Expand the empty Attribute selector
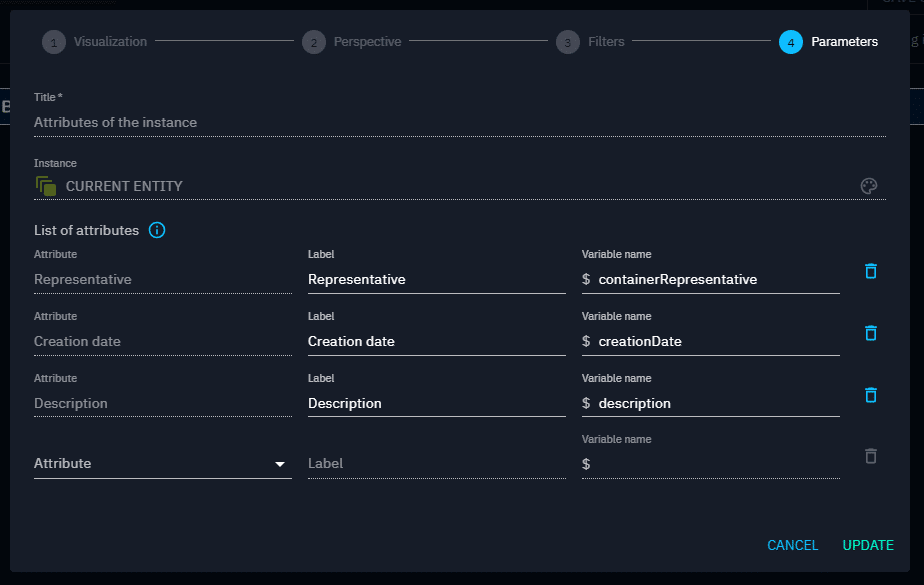The width and height of the screenshot is (924, 585). pos(160,463)
